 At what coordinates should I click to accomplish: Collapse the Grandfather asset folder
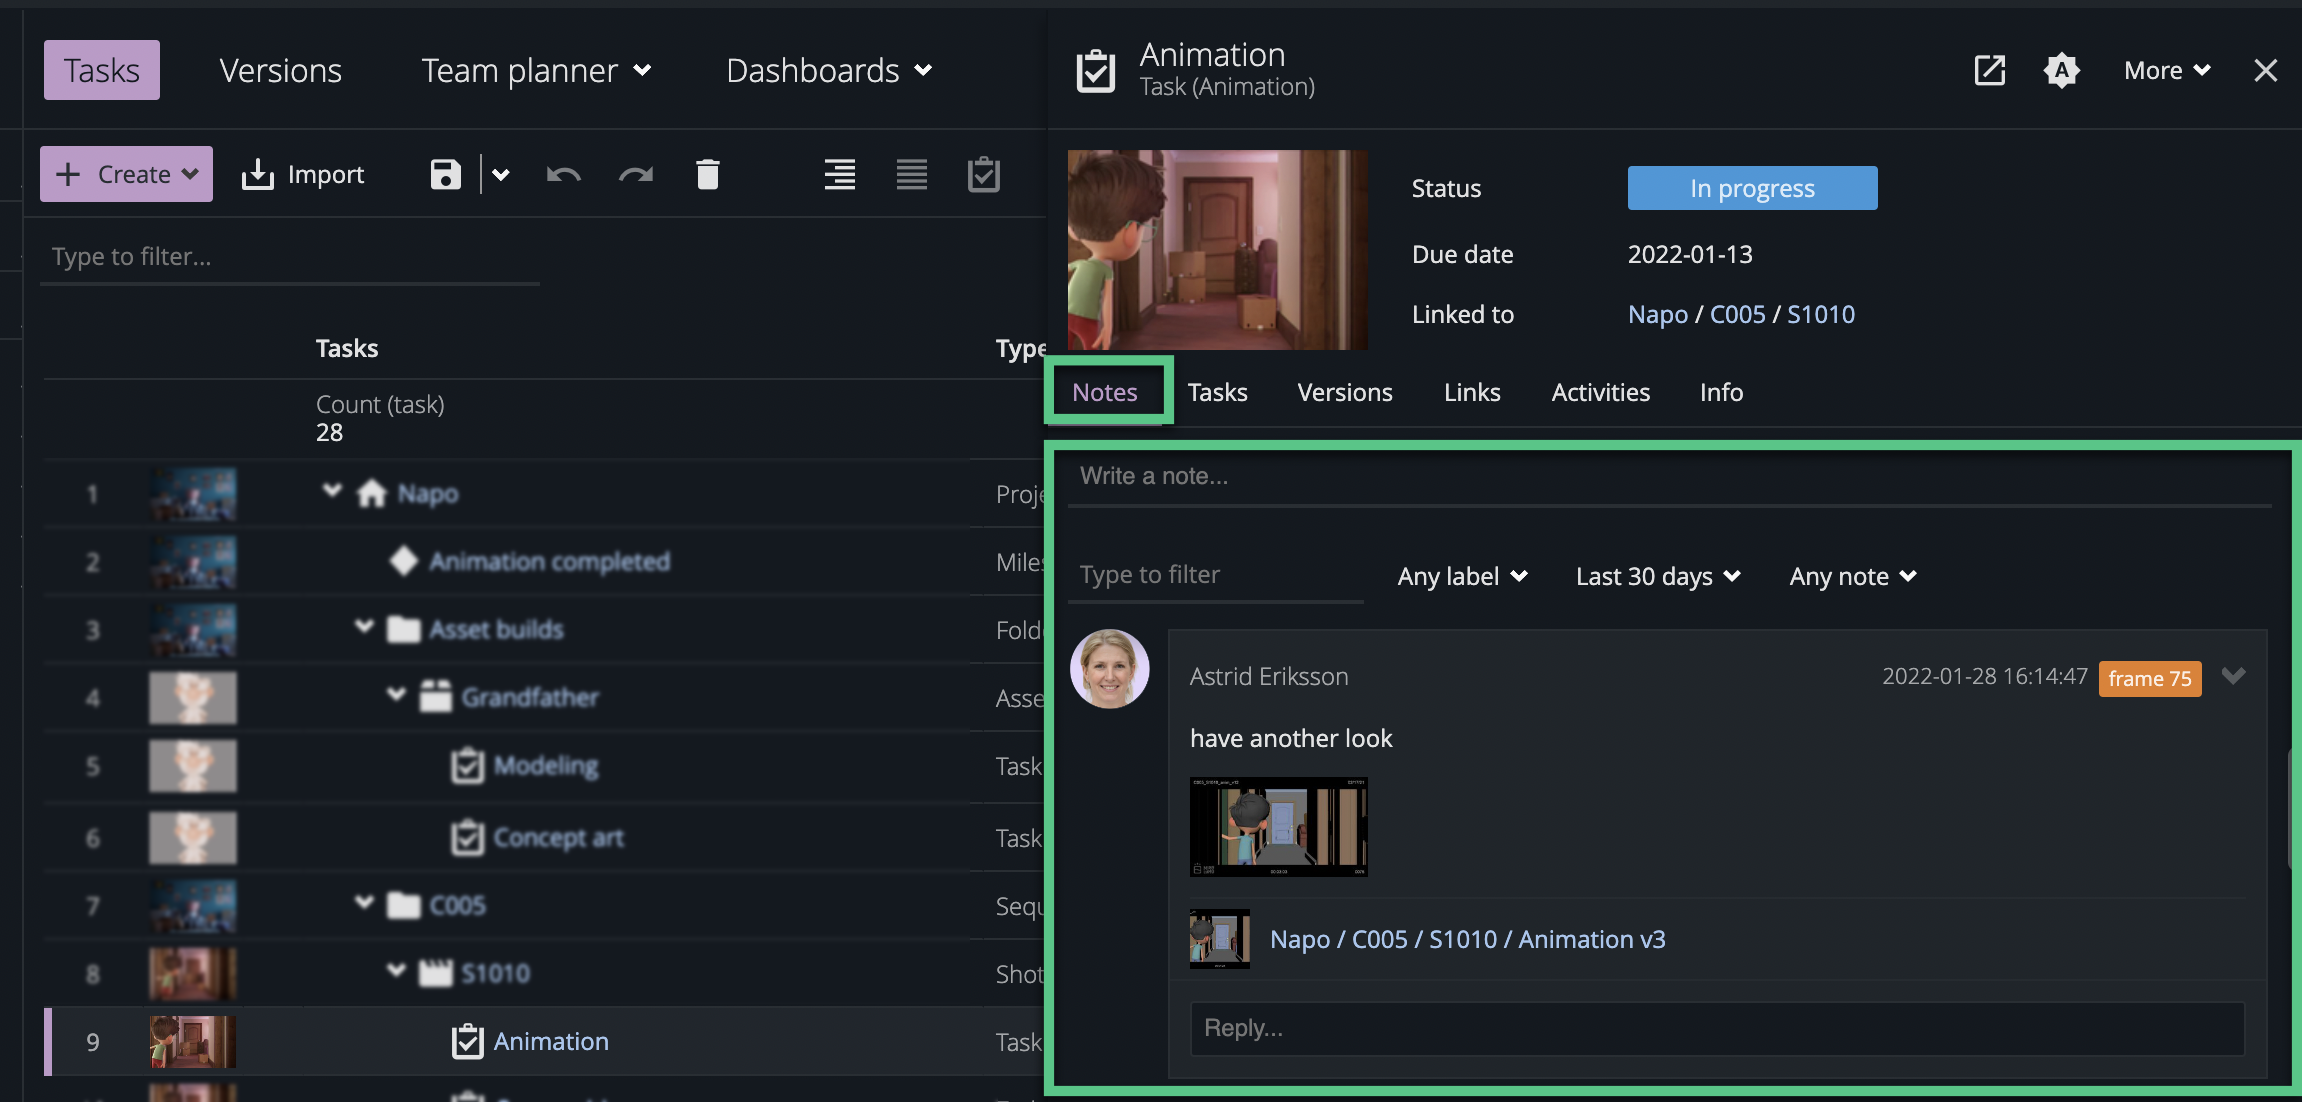396,694
